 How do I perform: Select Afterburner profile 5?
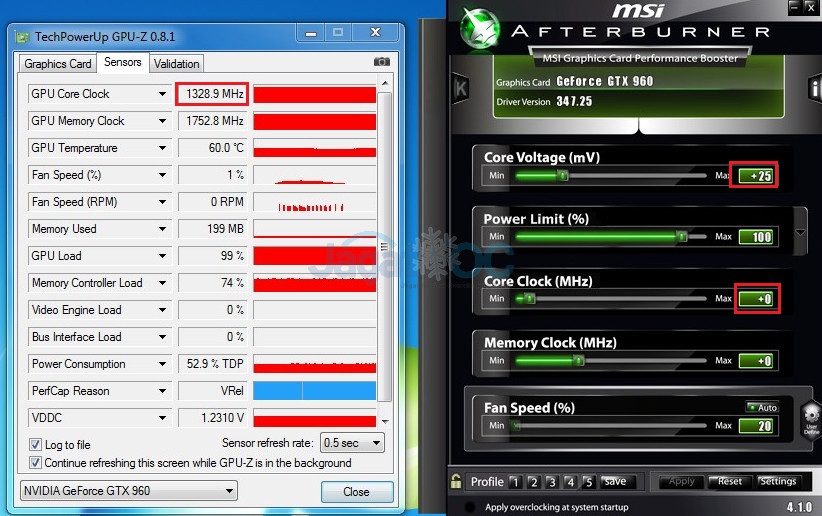coord(588,482)
